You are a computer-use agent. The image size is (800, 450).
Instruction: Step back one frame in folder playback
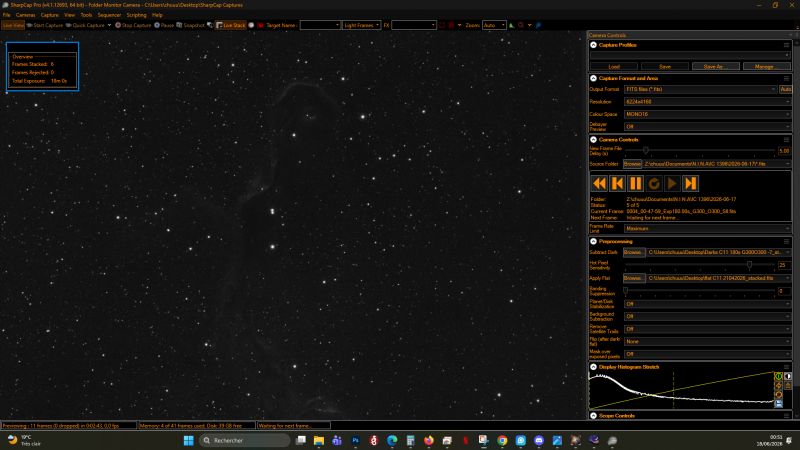(617, 183)
